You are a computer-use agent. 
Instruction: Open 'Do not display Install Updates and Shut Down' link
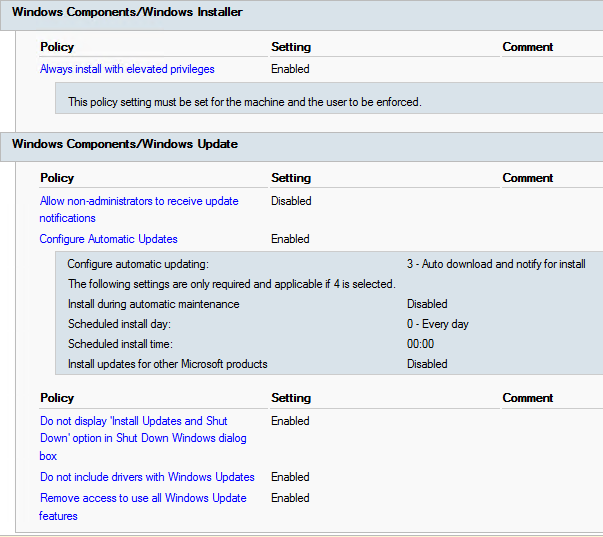[x=143, y=438]
